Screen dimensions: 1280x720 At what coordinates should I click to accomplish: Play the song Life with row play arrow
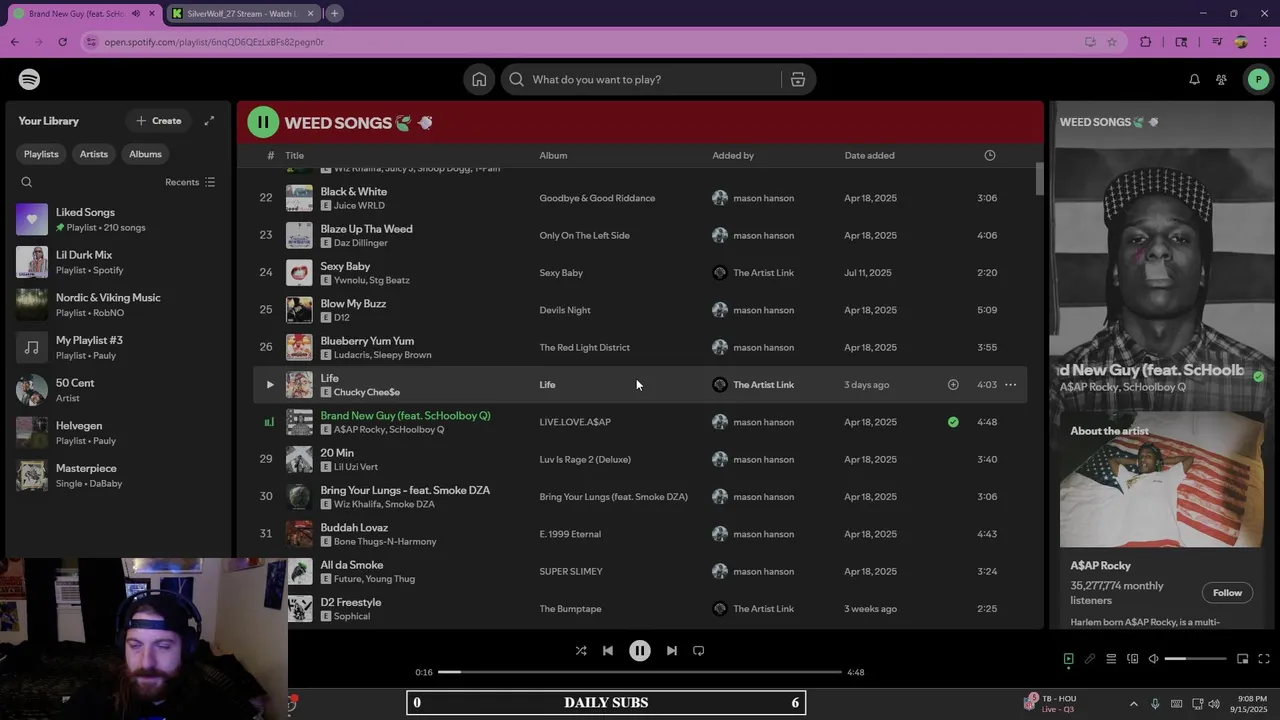click(269, 385)
